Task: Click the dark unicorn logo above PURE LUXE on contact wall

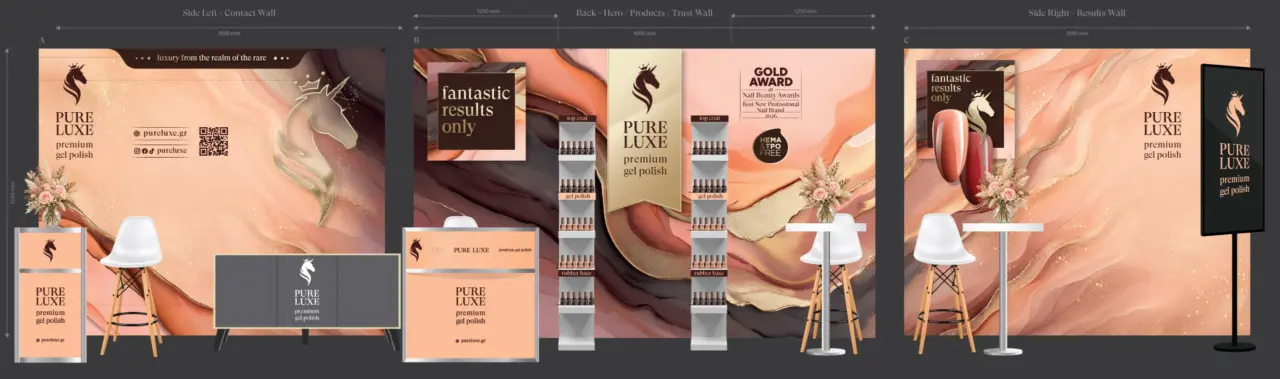Action: tap(74, 85)
